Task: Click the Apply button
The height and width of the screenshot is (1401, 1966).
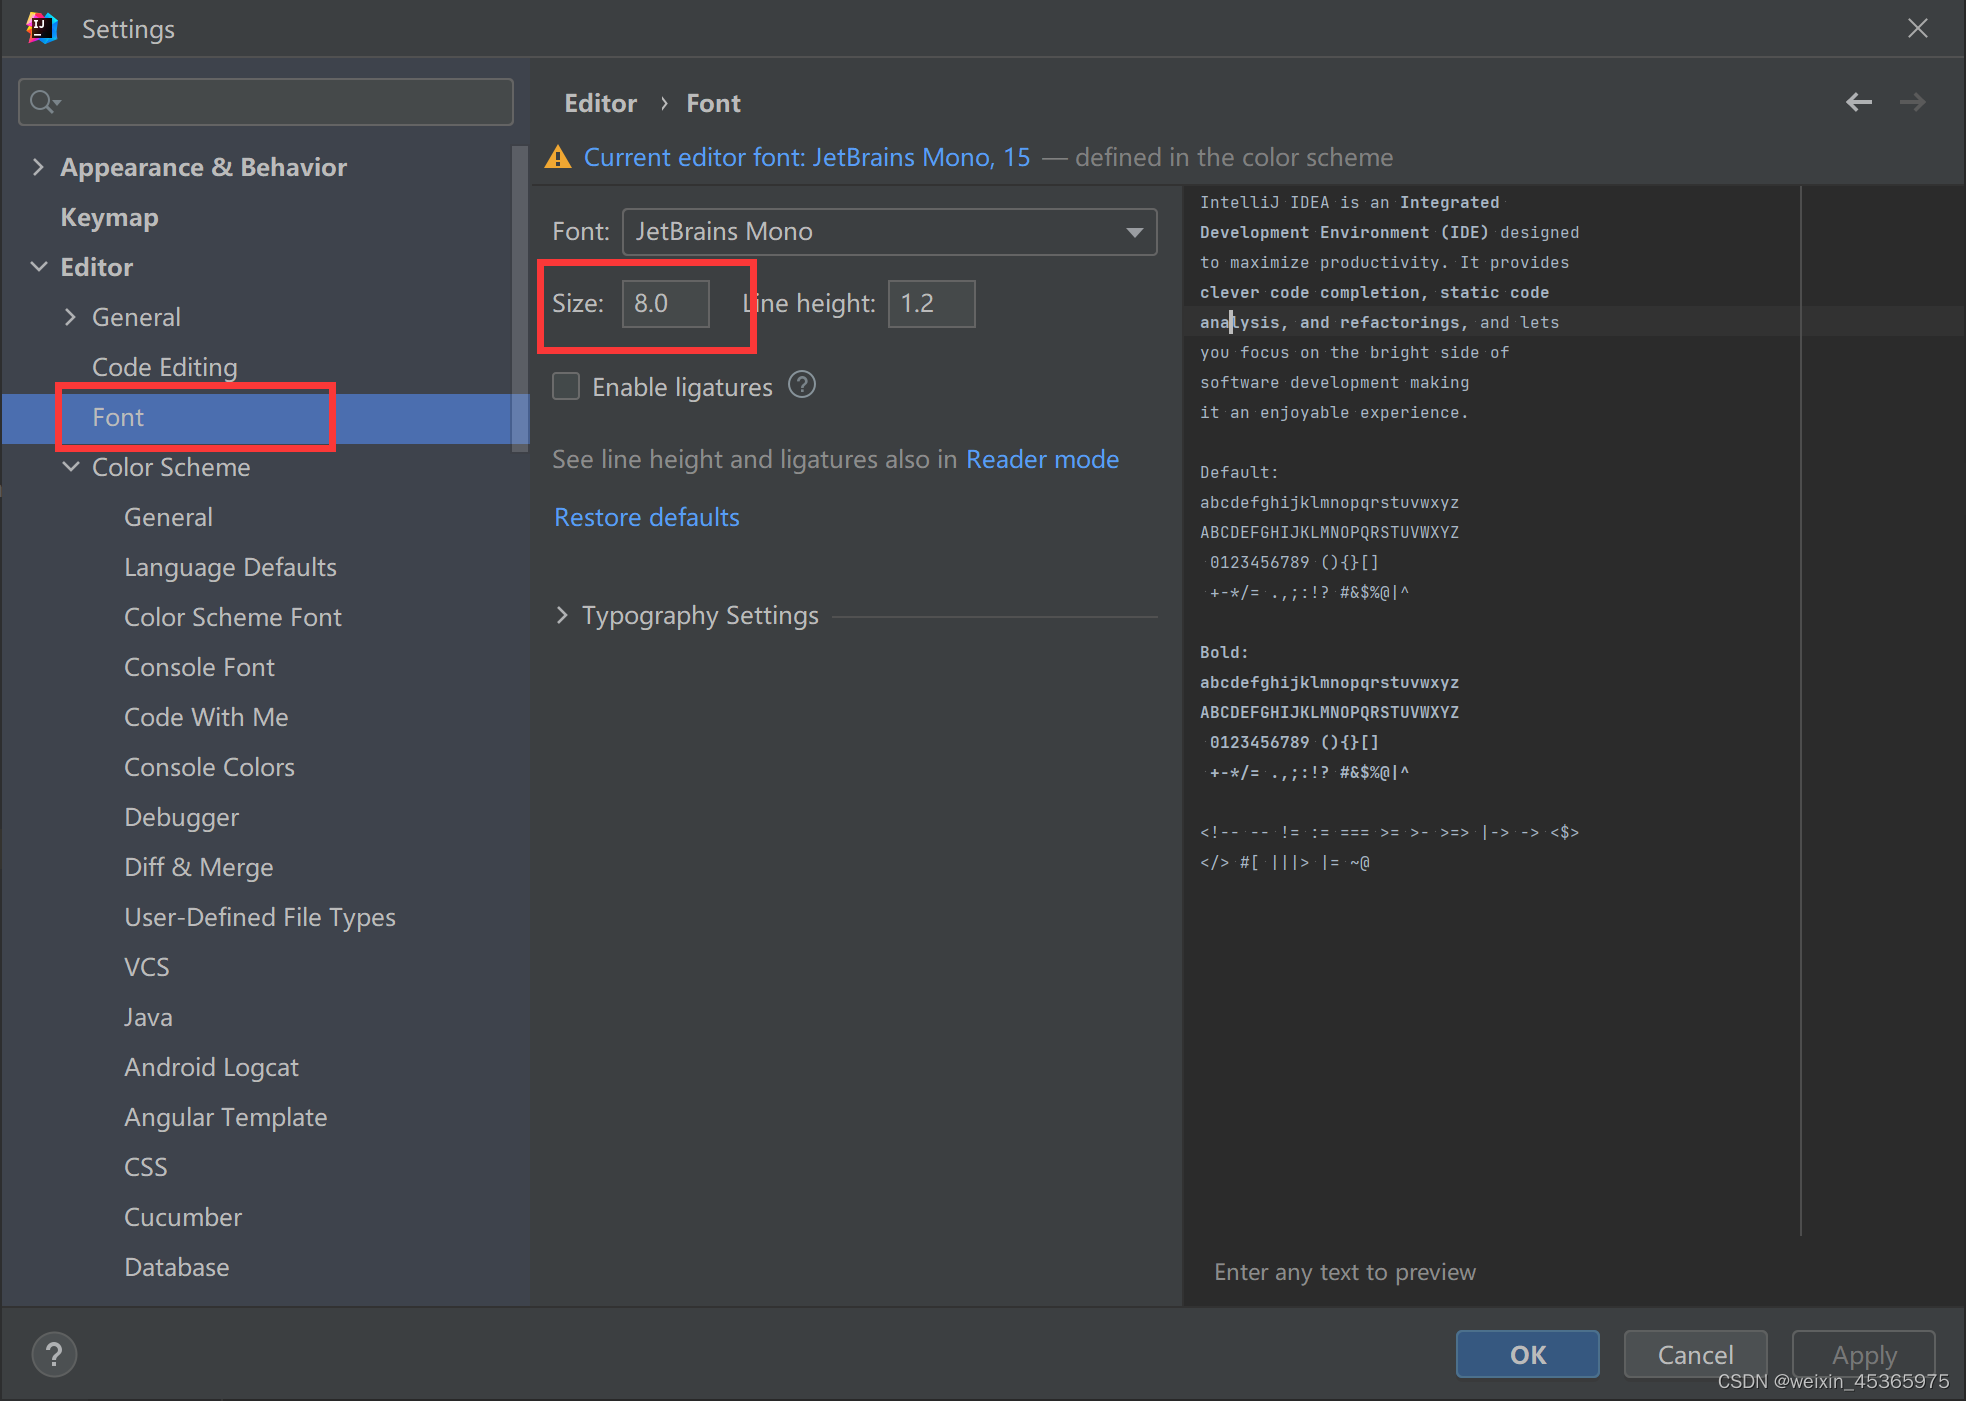Action: click(1863, 1354)
